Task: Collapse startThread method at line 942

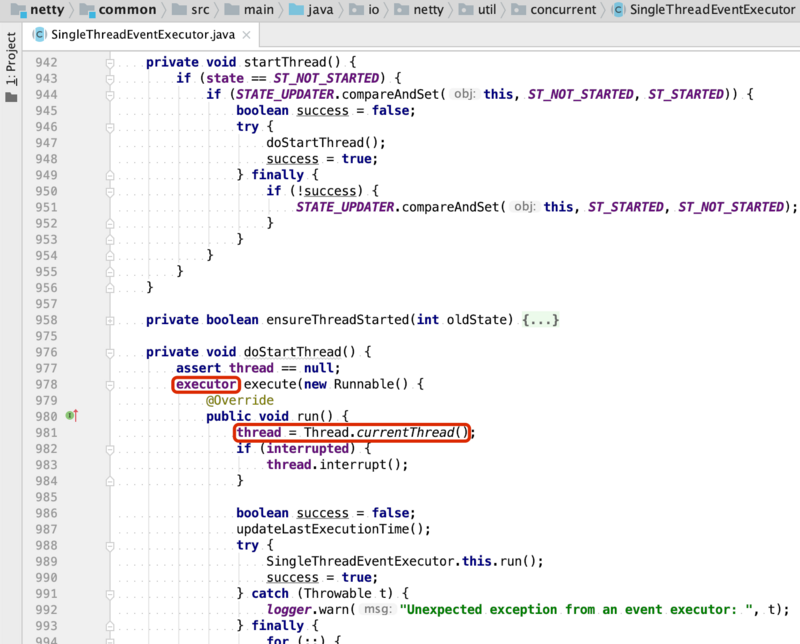Action: (x=110, y=63)
